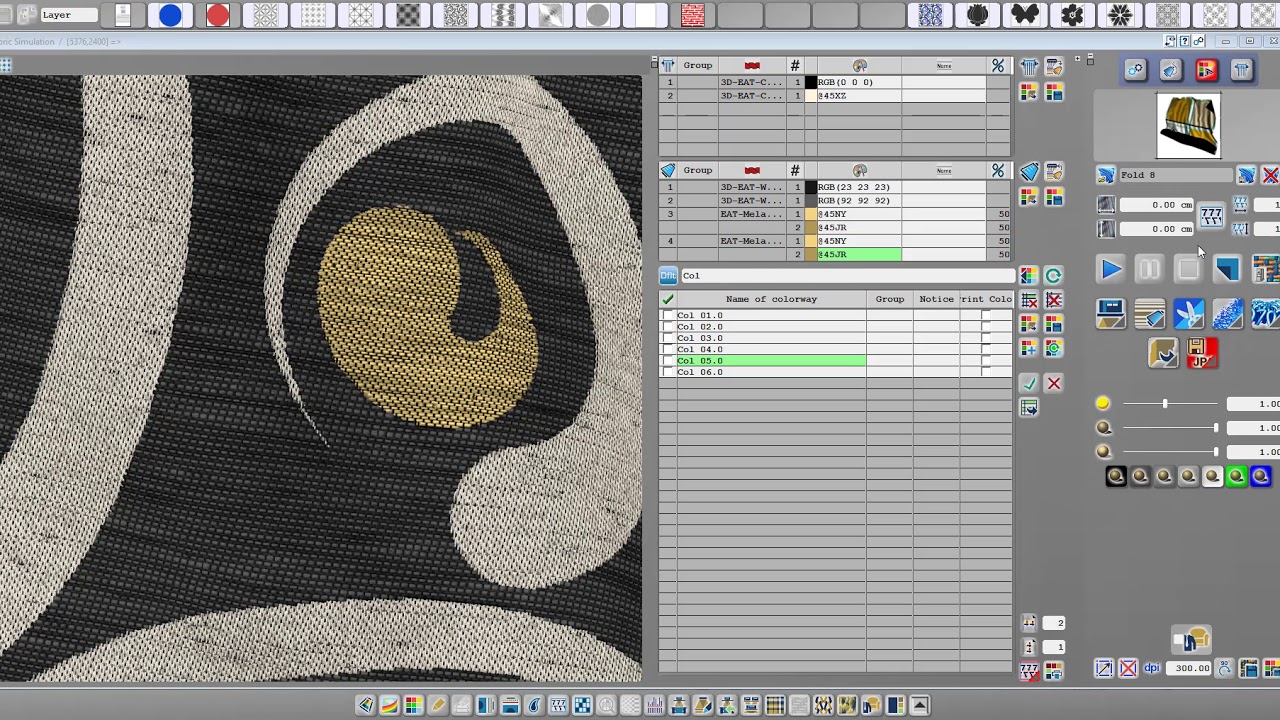The image size is (1280, 720).
Task: Save the simulation as JPG
Action: click(x=1202, y=354)
